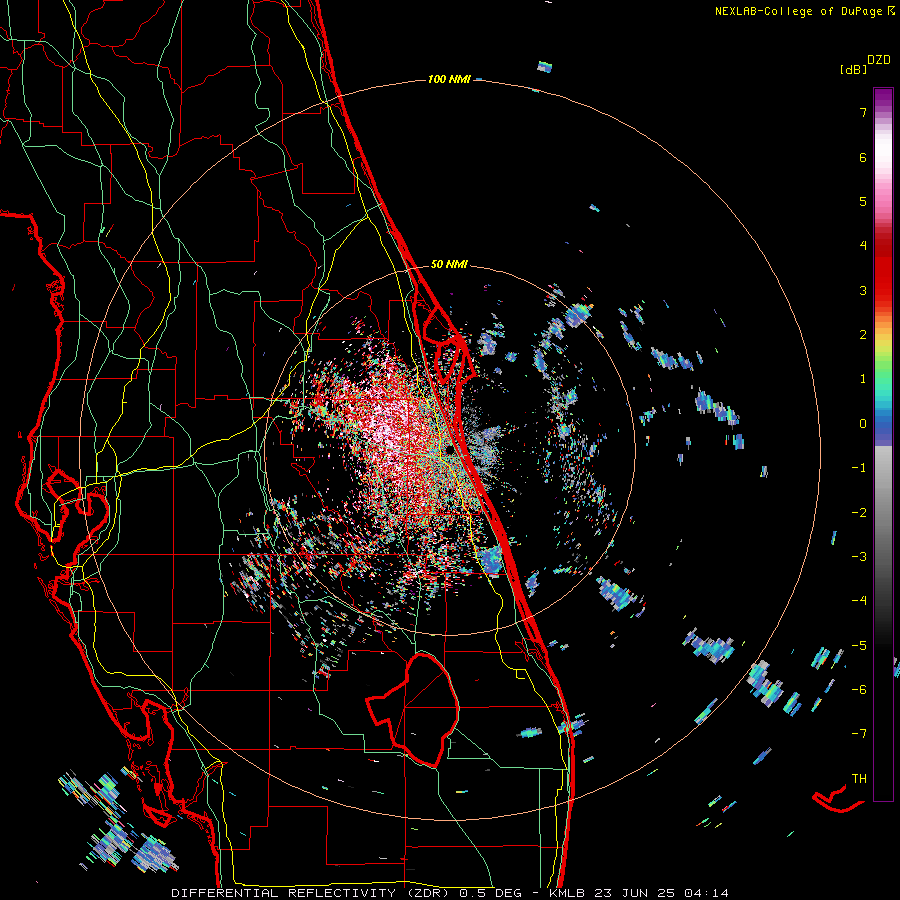Viewport: 900px width, 900px height.
Task: Click the KMLB station identifier text
Action: (x=569, y=893)
